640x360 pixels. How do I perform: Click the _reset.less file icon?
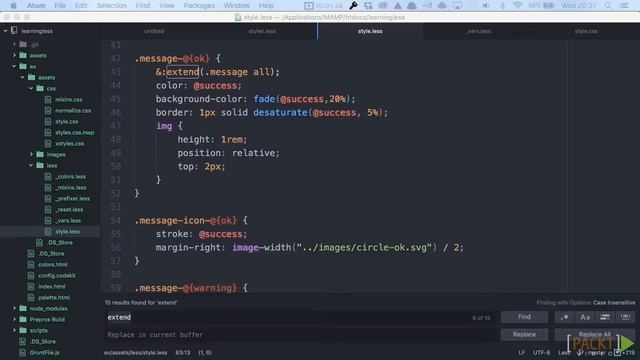pyautogui.click(x=48, y=209)
